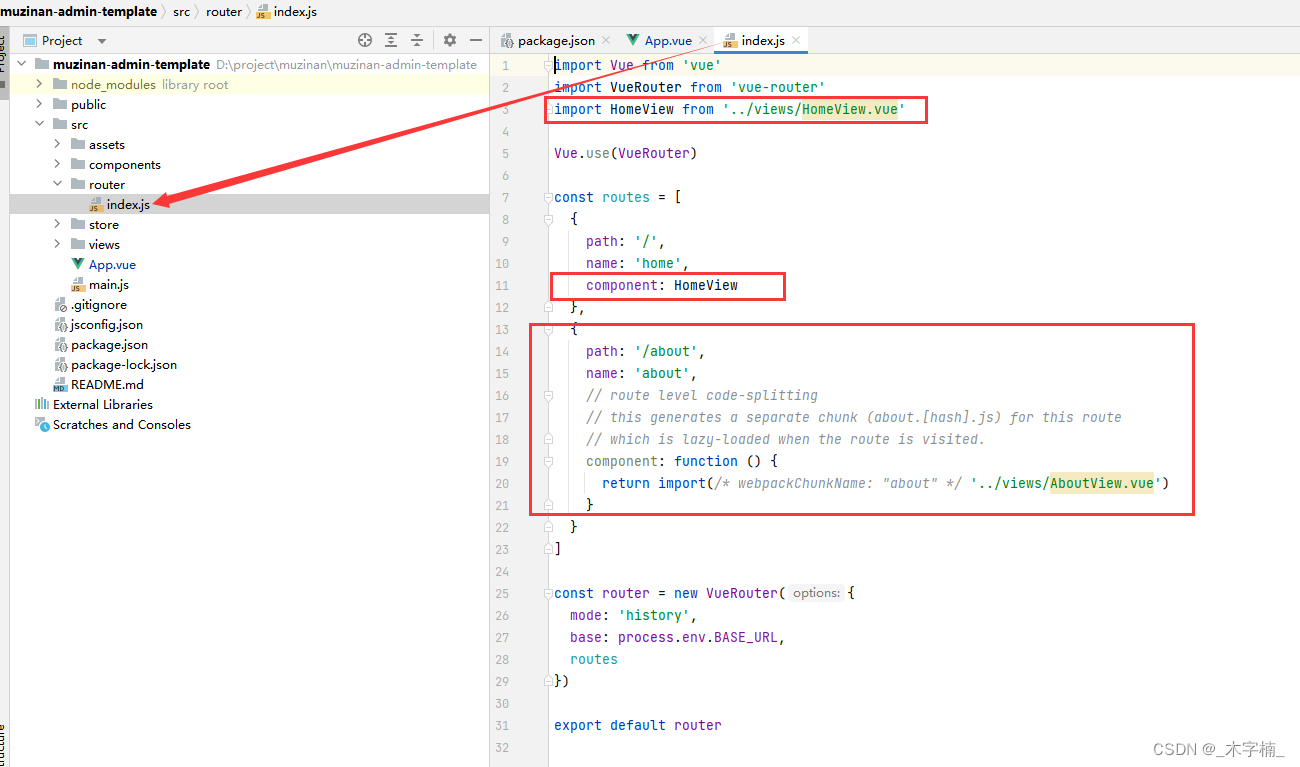Select package.json in the project tree
1300x767 pixels.
[110, 345]
